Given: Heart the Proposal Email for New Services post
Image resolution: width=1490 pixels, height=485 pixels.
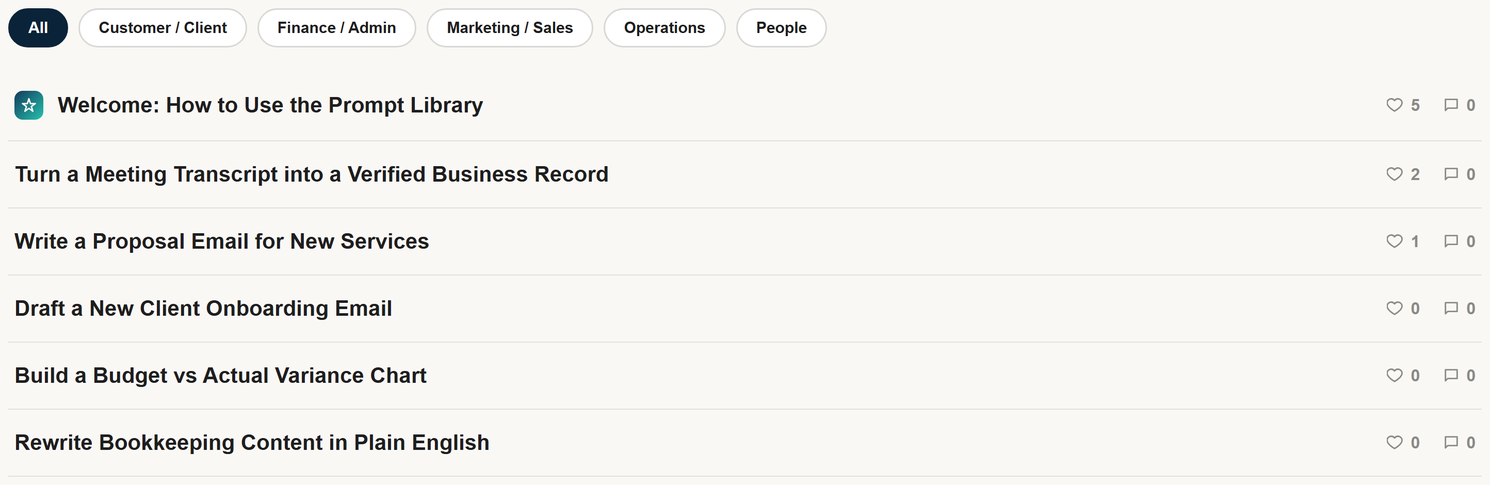Looking at the screenshot, I should (1394, 241).
